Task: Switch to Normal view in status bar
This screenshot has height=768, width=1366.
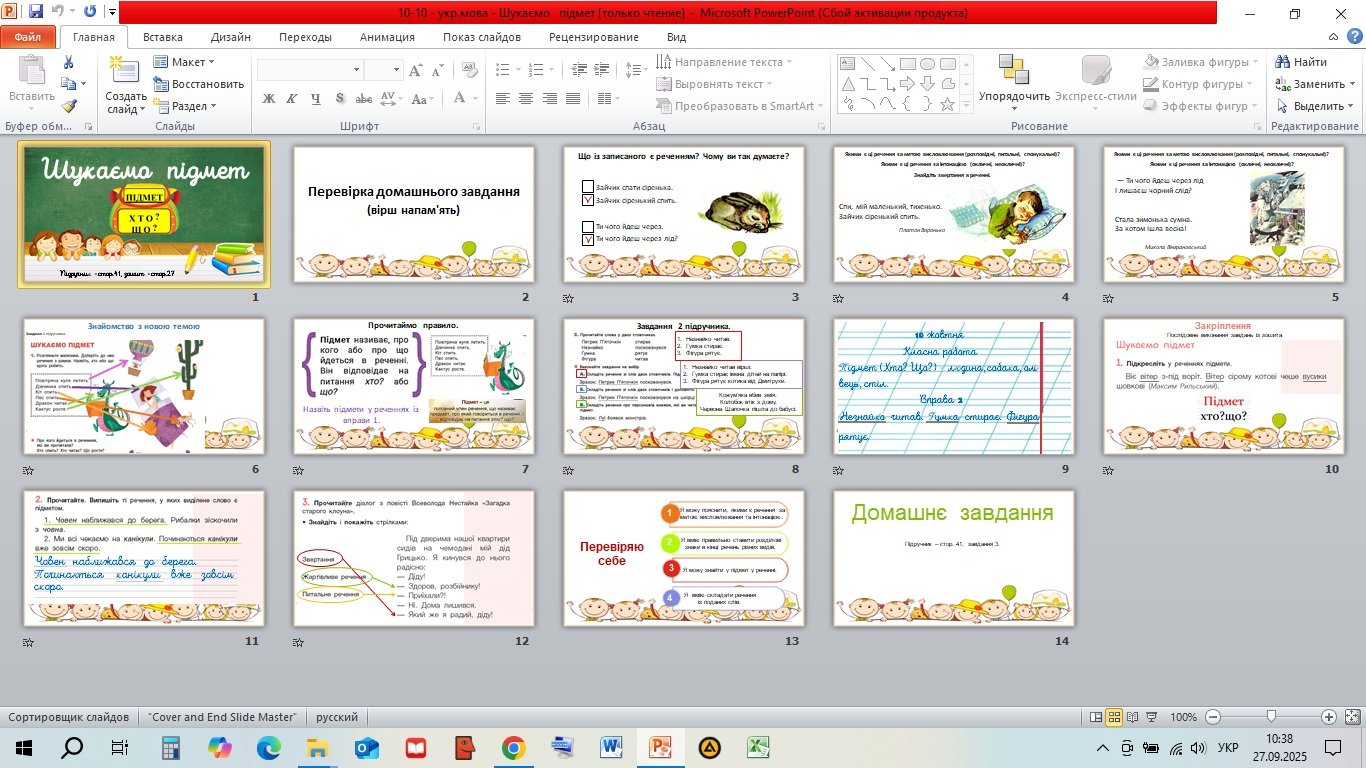Action: tap(1097, 717)
